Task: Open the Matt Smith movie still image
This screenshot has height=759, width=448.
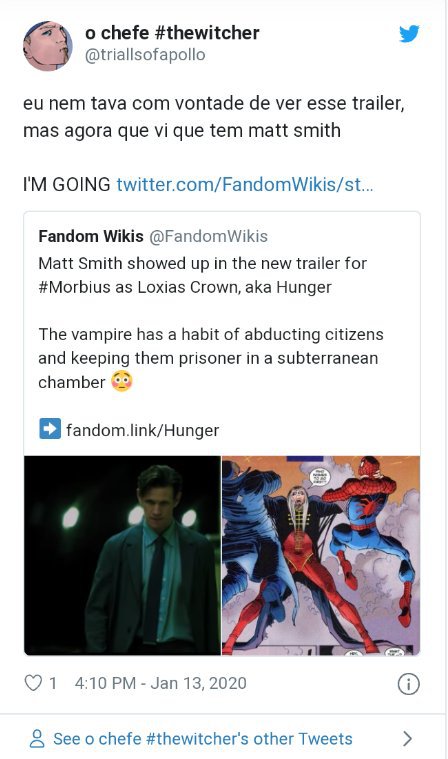Action: 122,555
